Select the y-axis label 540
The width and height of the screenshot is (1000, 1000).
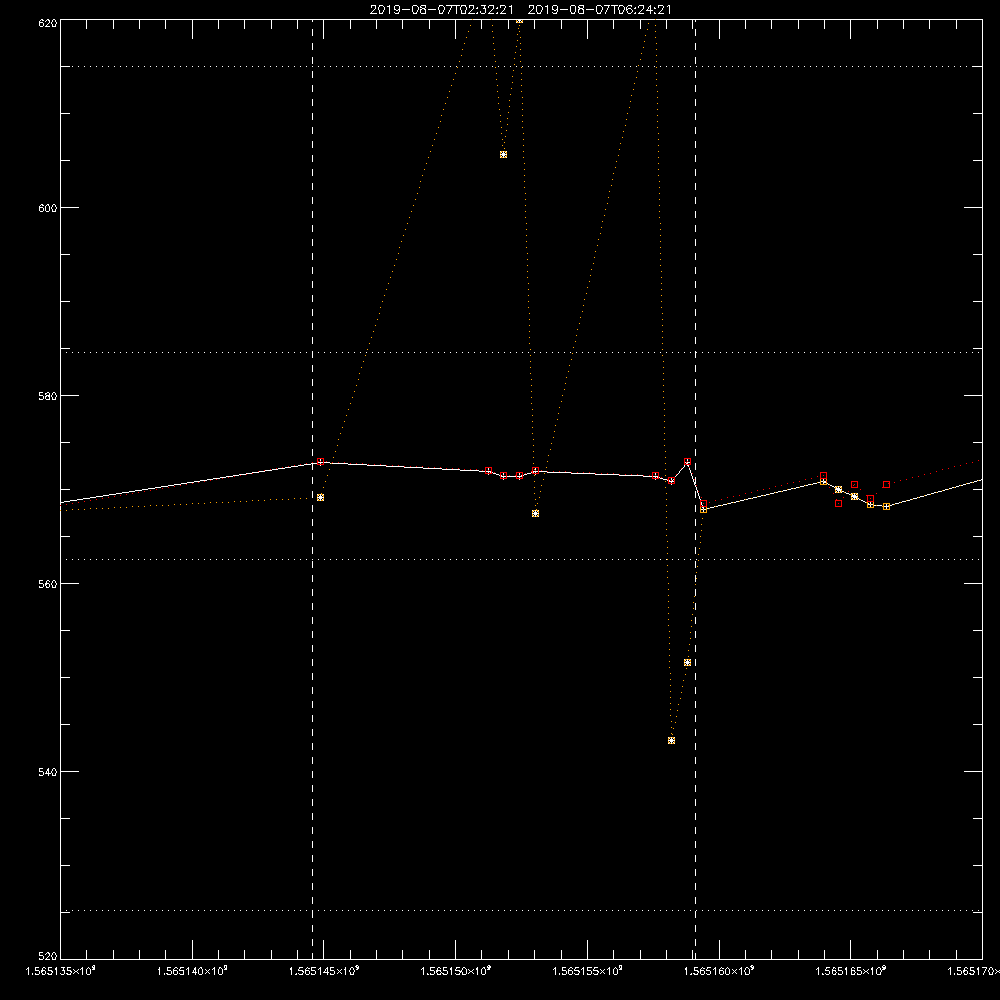(x=48, y=772)
